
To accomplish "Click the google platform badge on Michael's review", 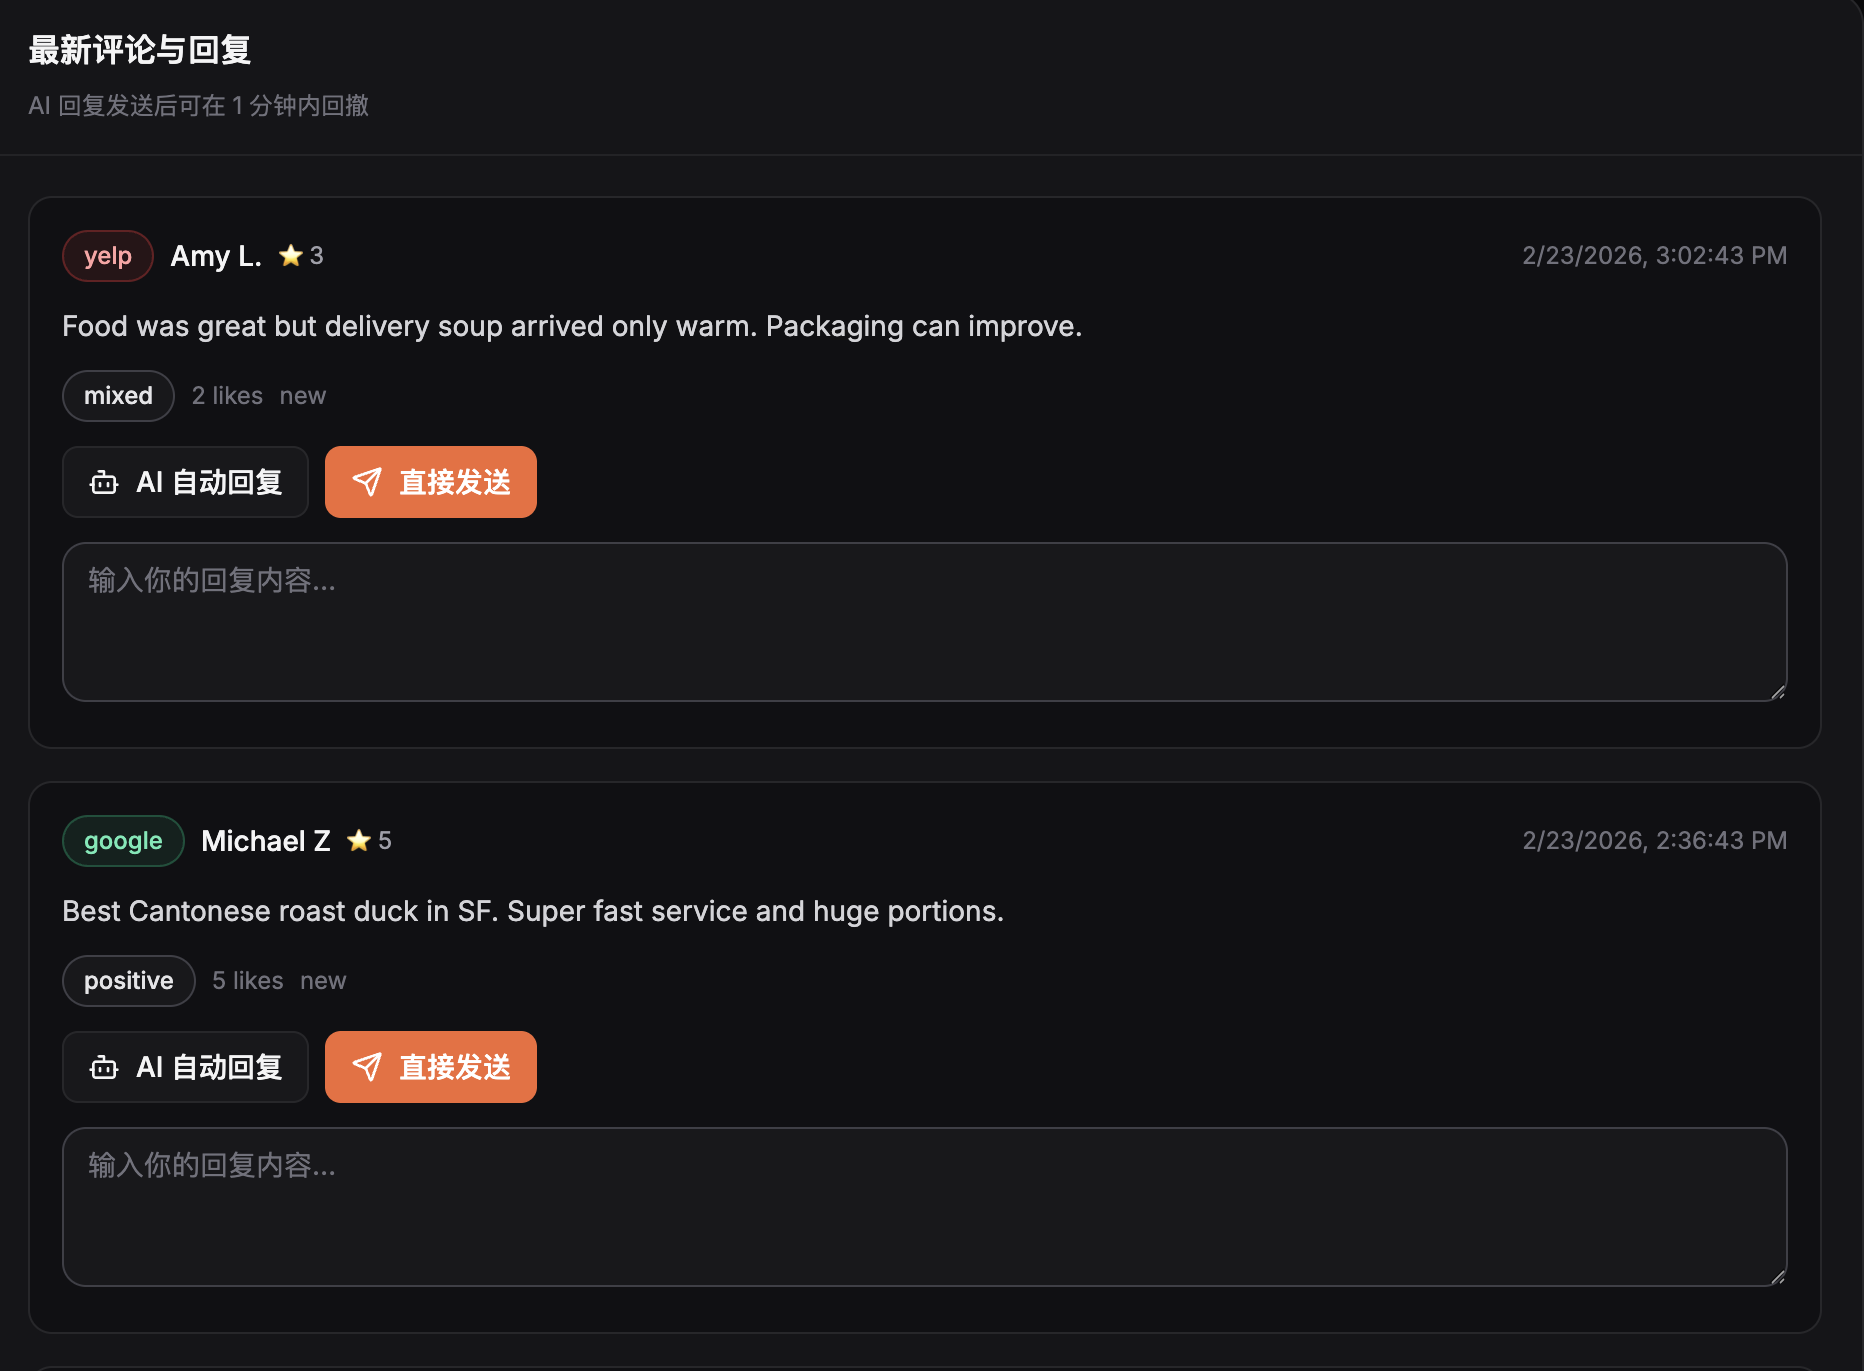I will point(123,840).
